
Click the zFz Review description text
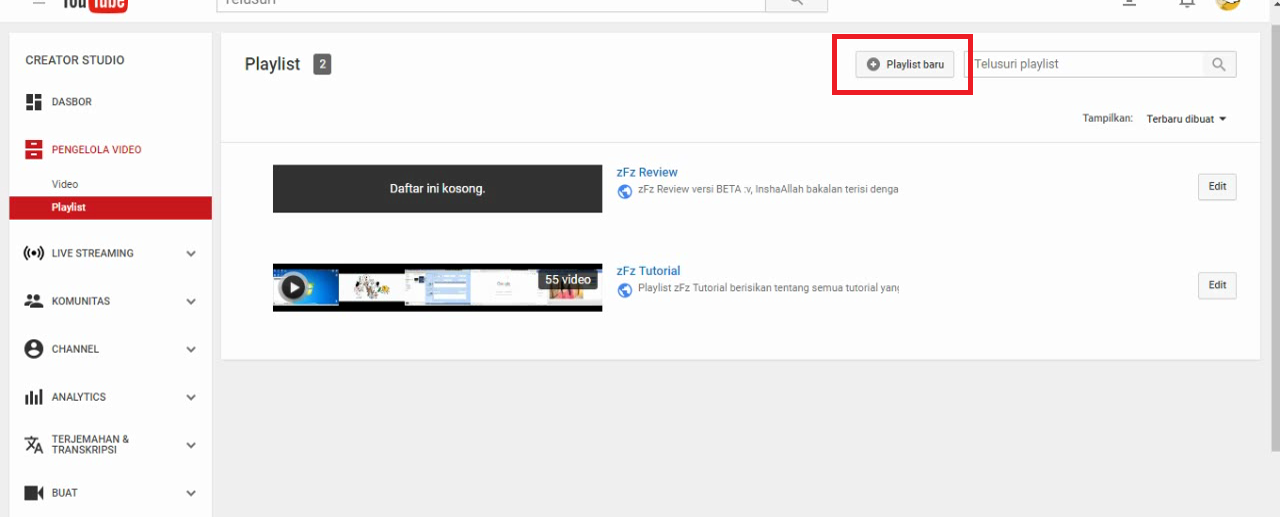768,189
